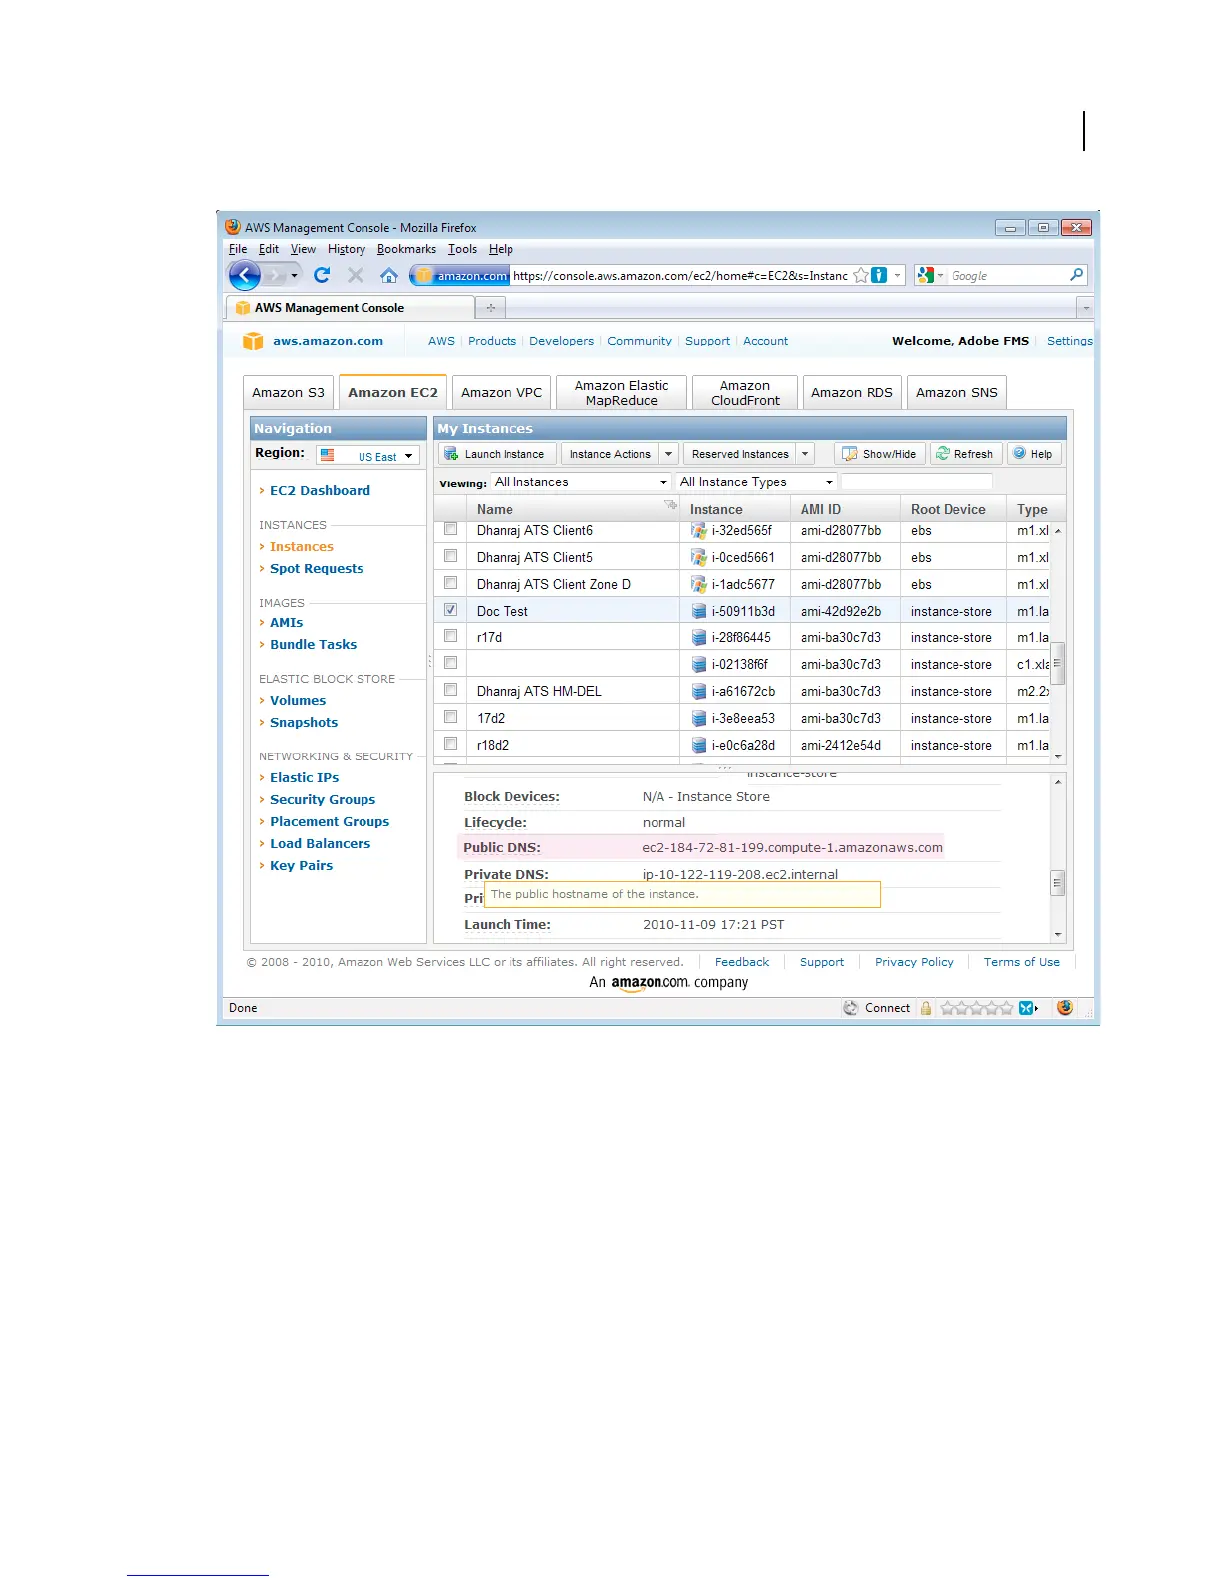Check the 17d2 instance checkbox
Viewport: 1224px width, 1584px height.
(x=450, y=717)
